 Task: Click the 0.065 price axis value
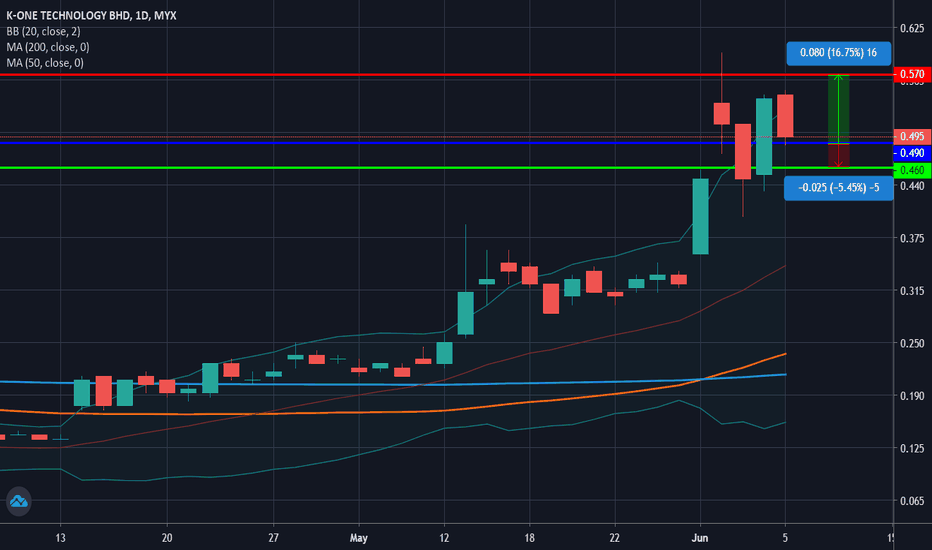click(912, 501)
